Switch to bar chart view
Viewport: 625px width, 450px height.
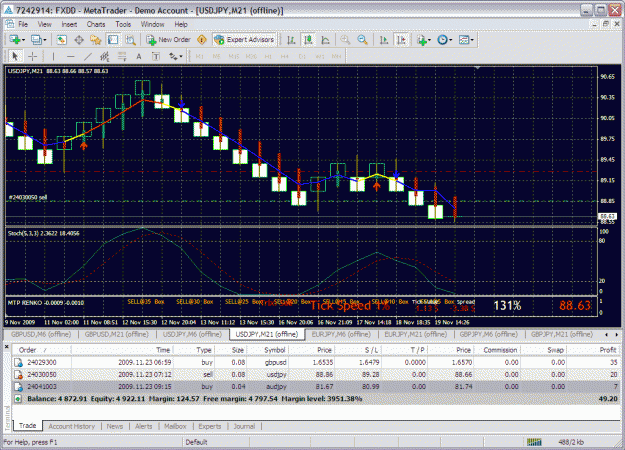(x=291, y=40)
